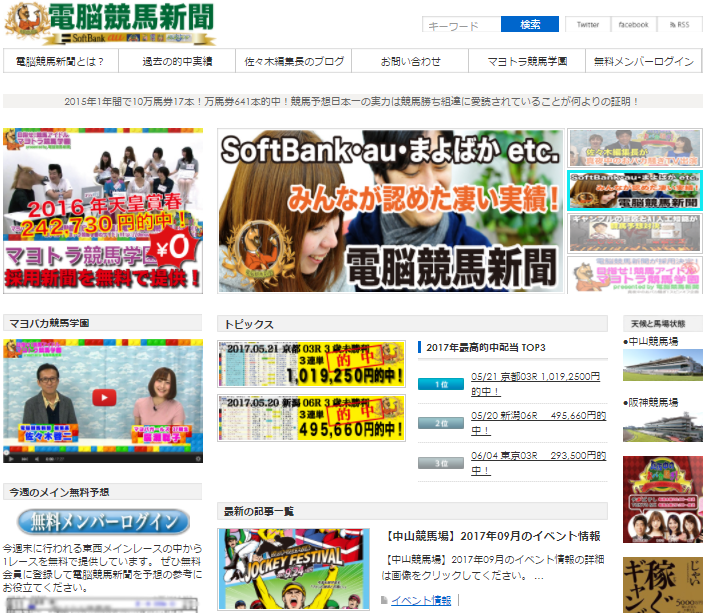Click the 2位 rank badge
713x613 pixels.
point(441,423)
